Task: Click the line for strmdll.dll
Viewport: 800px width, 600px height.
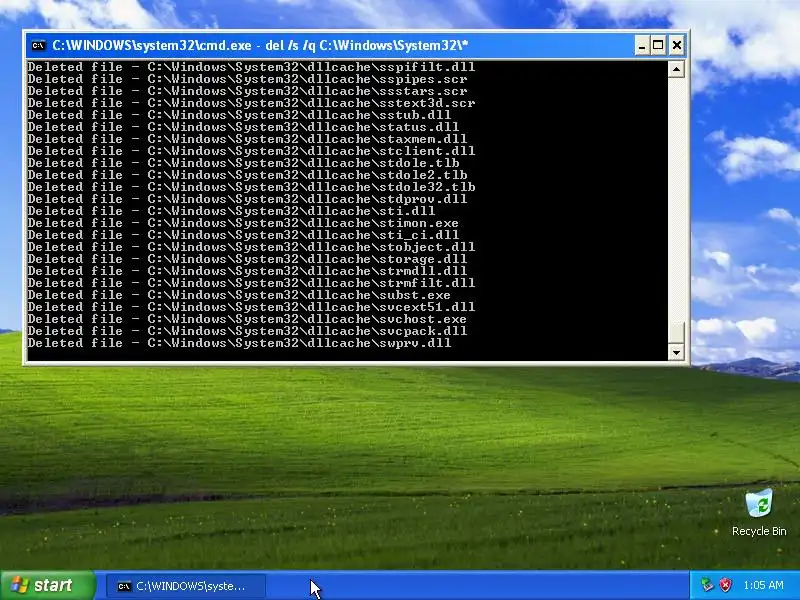Action: pos(247,271)
